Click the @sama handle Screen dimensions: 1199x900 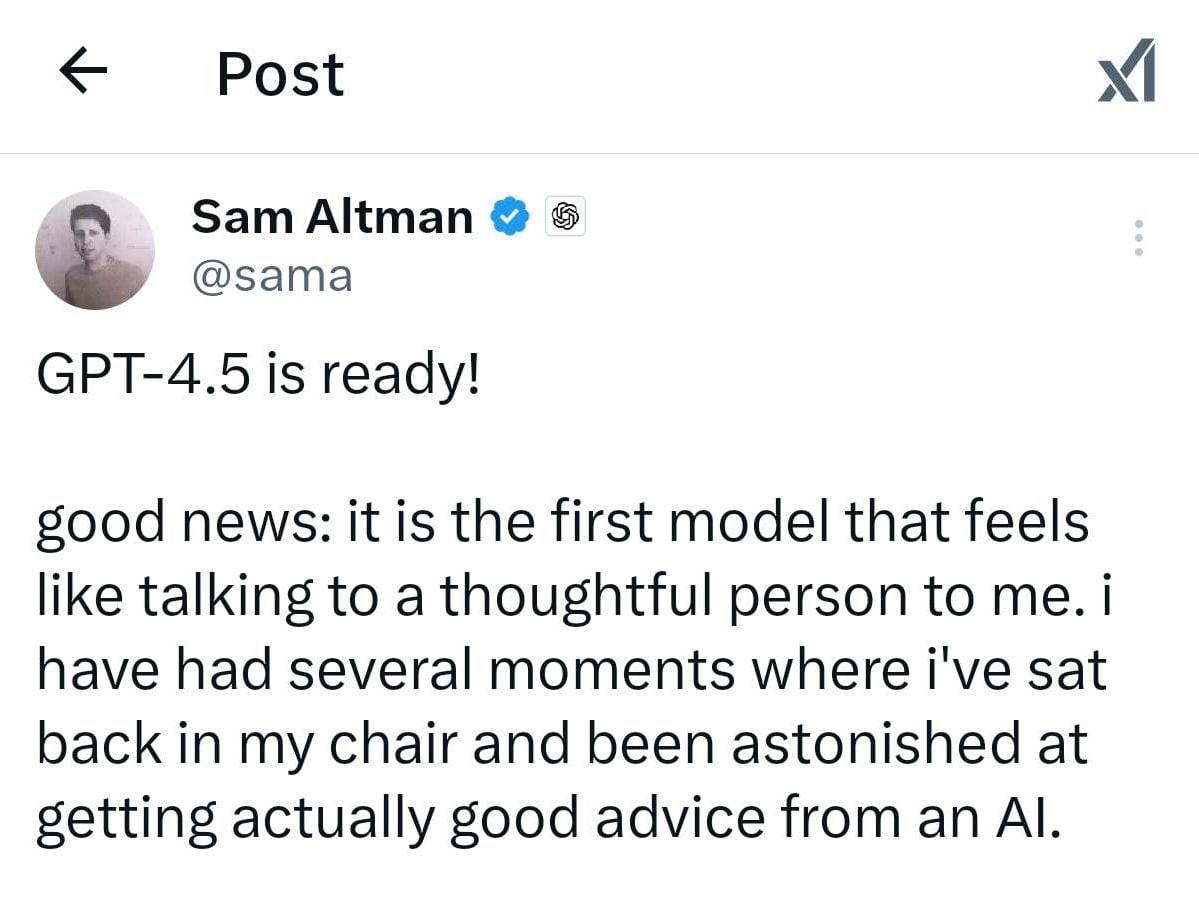pyautogui.click(x=271, y=275)
